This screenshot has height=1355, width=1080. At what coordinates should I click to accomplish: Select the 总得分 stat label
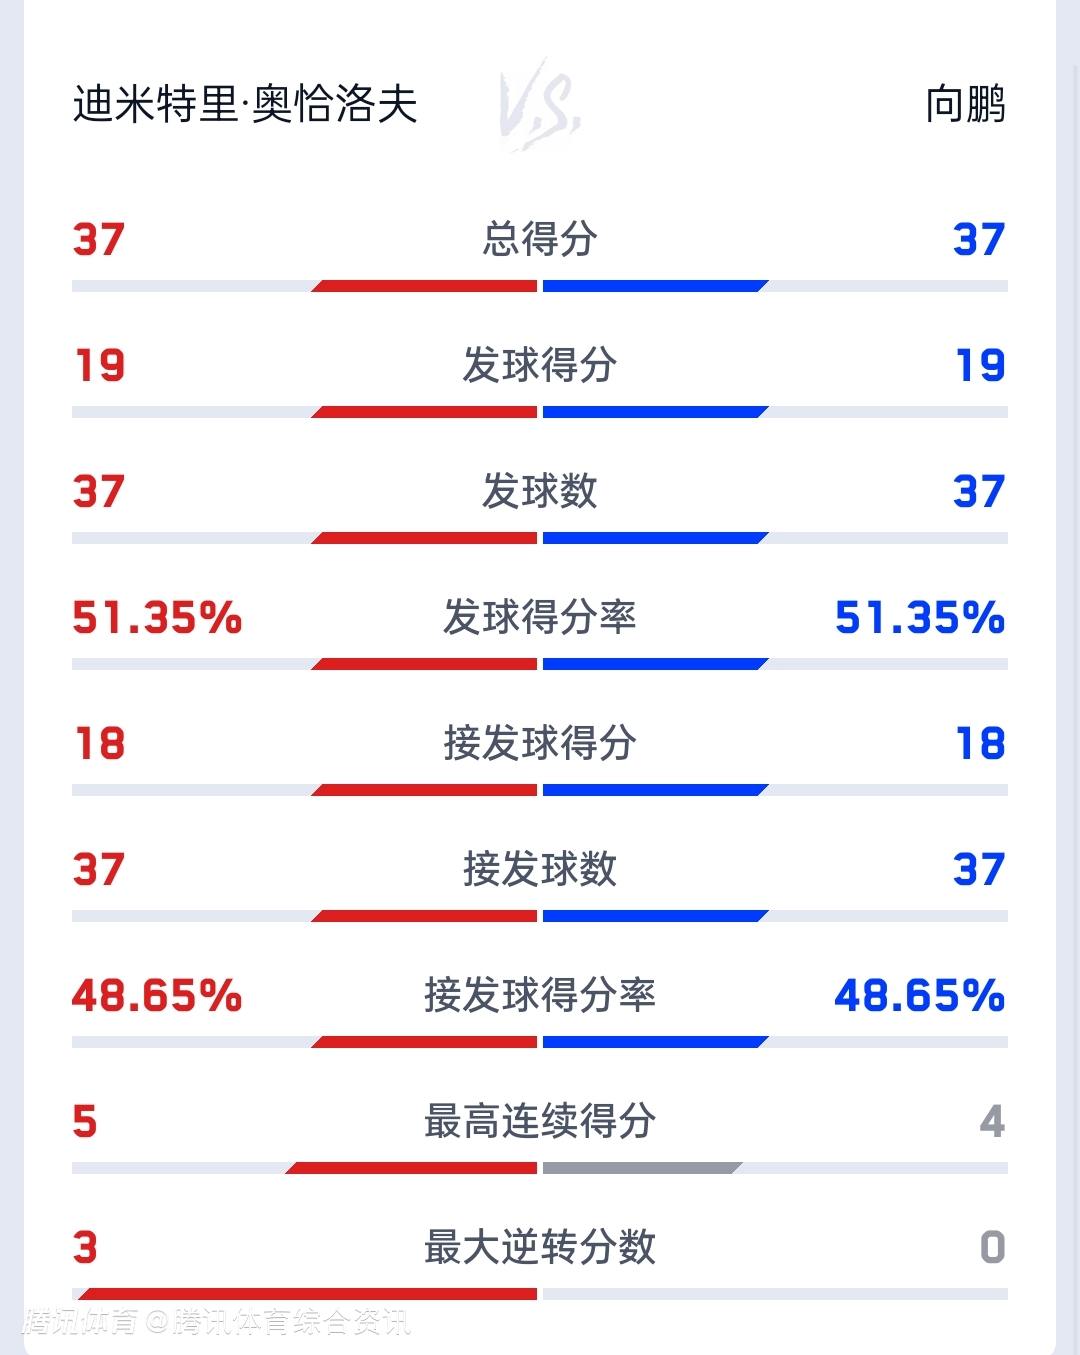(540, 240)
